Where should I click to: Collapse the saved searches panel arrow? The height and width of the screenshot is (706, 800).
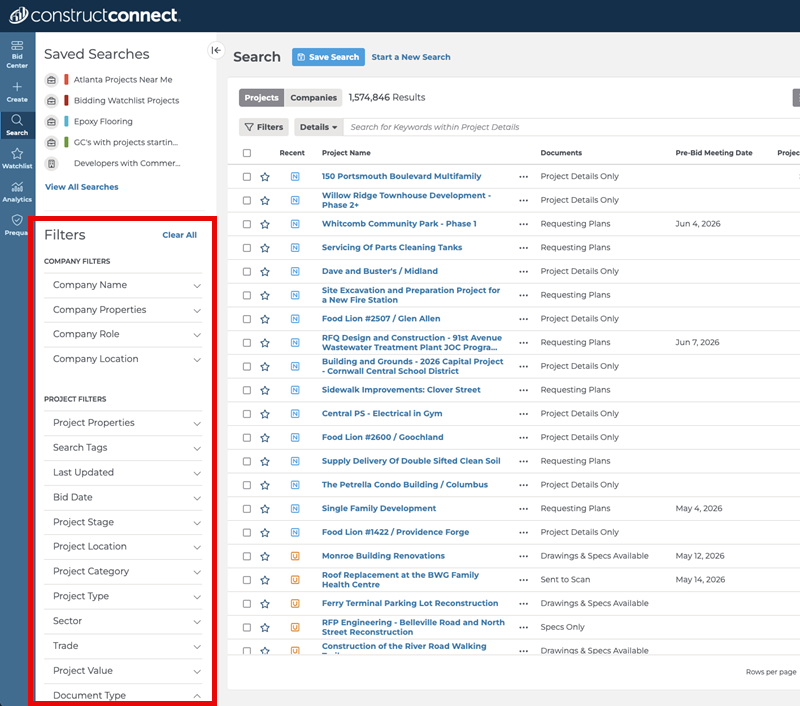pyautogui.click(x=216, y=50)
